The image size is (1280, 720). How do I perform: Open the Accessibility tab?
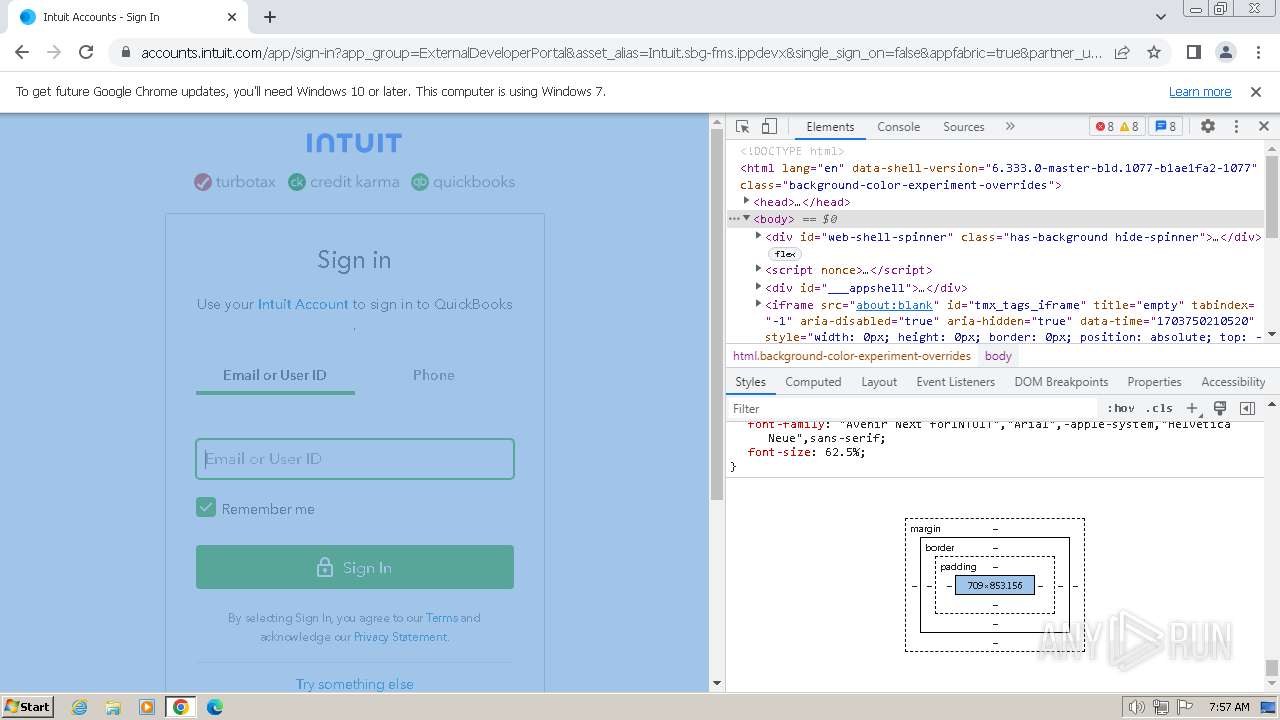pos(1233,382)
